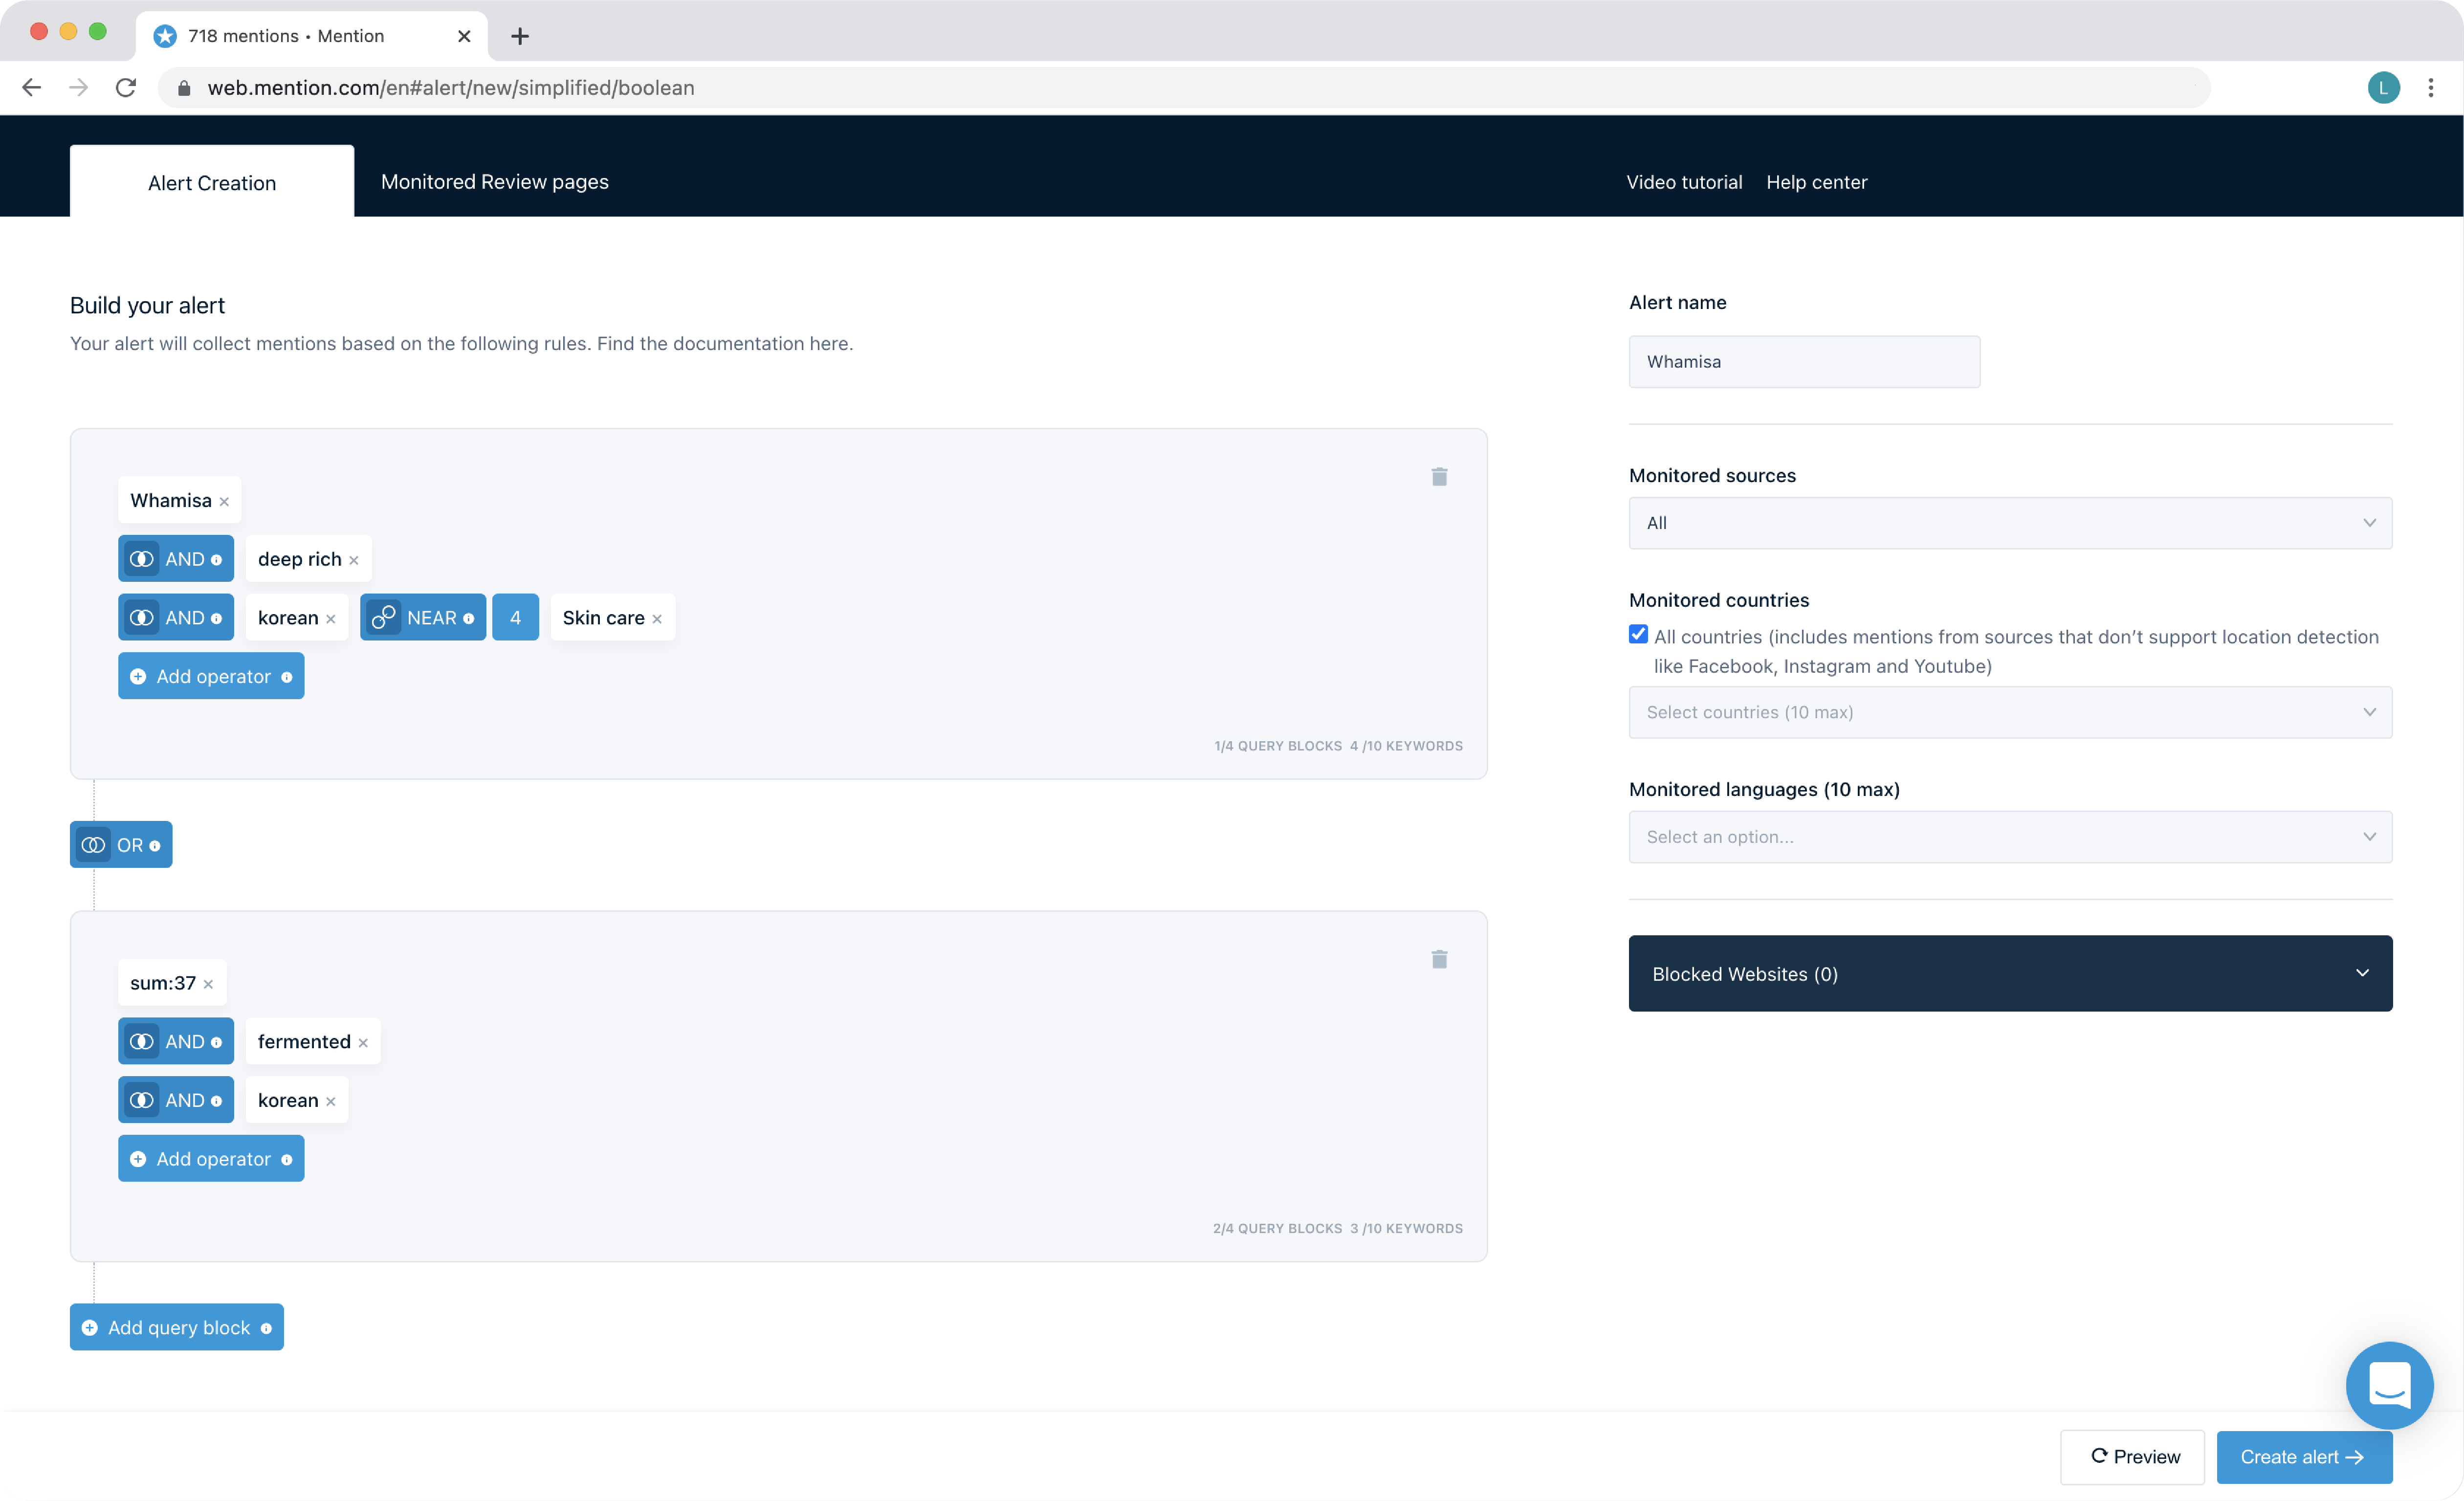This screenshot has width=2464, height=1501.
Task: Open the Intercom chat widget
Action: 2390,1386
